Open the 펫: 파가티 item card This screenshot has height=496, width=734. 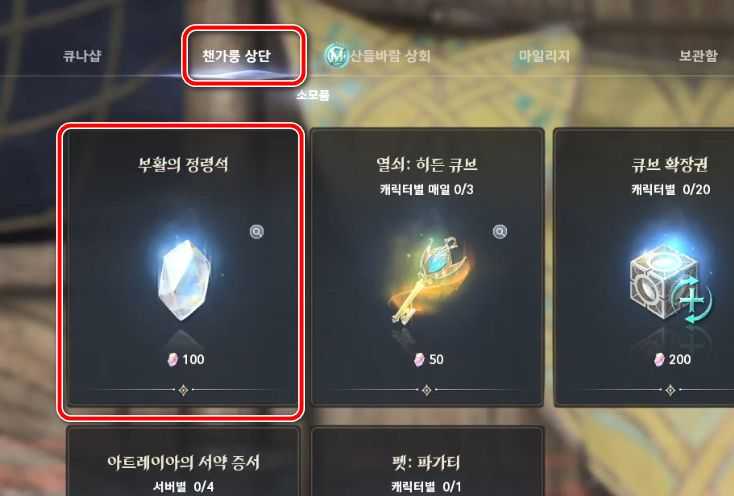point(427,460)
